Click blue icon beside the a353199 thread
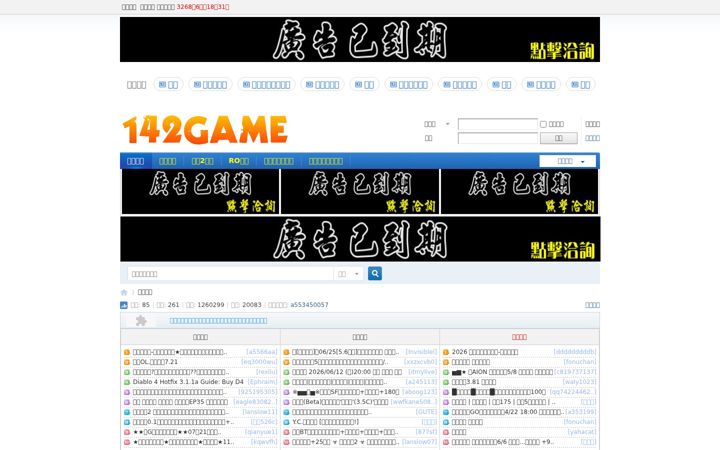720x450 pixels. [x=445, y=412]
